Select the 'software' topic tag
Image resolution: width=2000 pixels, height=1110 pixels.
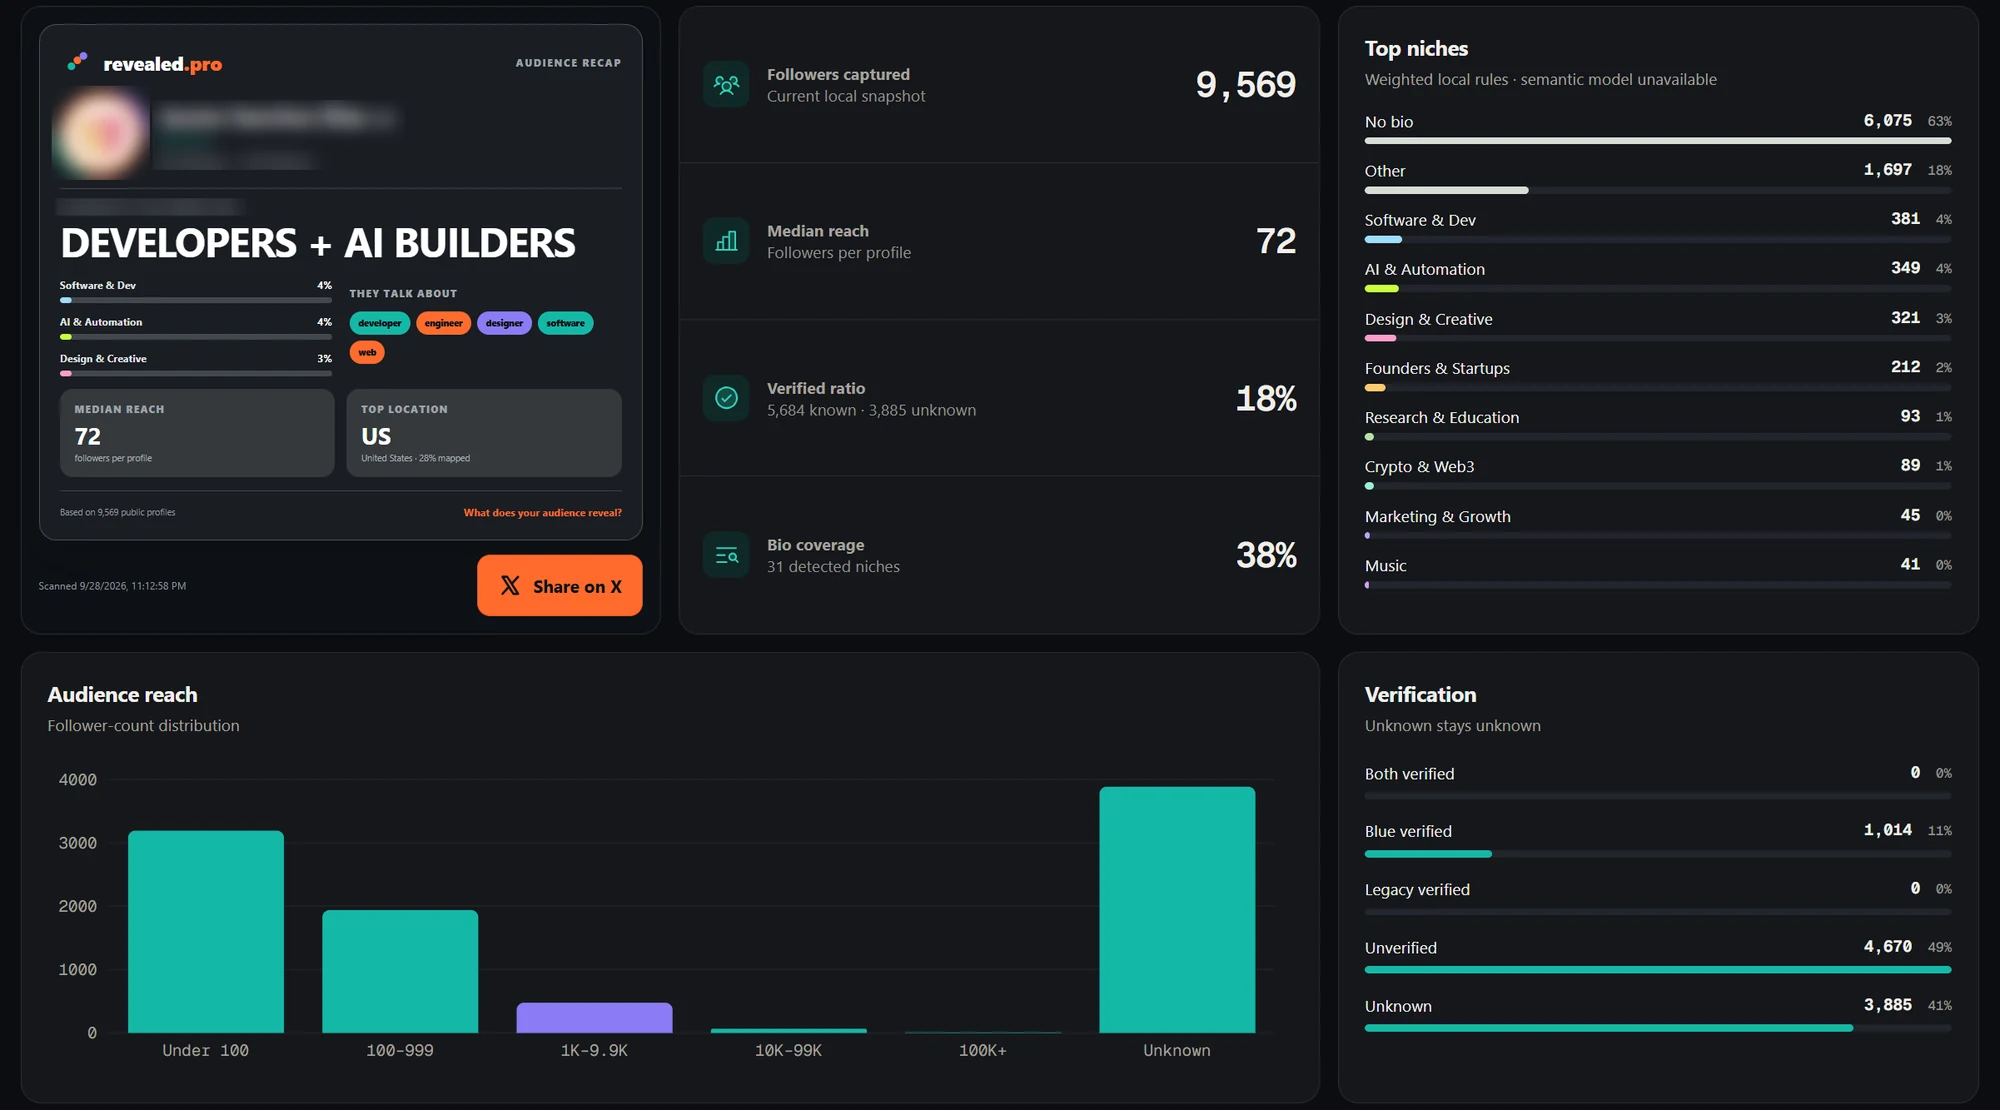tap(565, 323)
